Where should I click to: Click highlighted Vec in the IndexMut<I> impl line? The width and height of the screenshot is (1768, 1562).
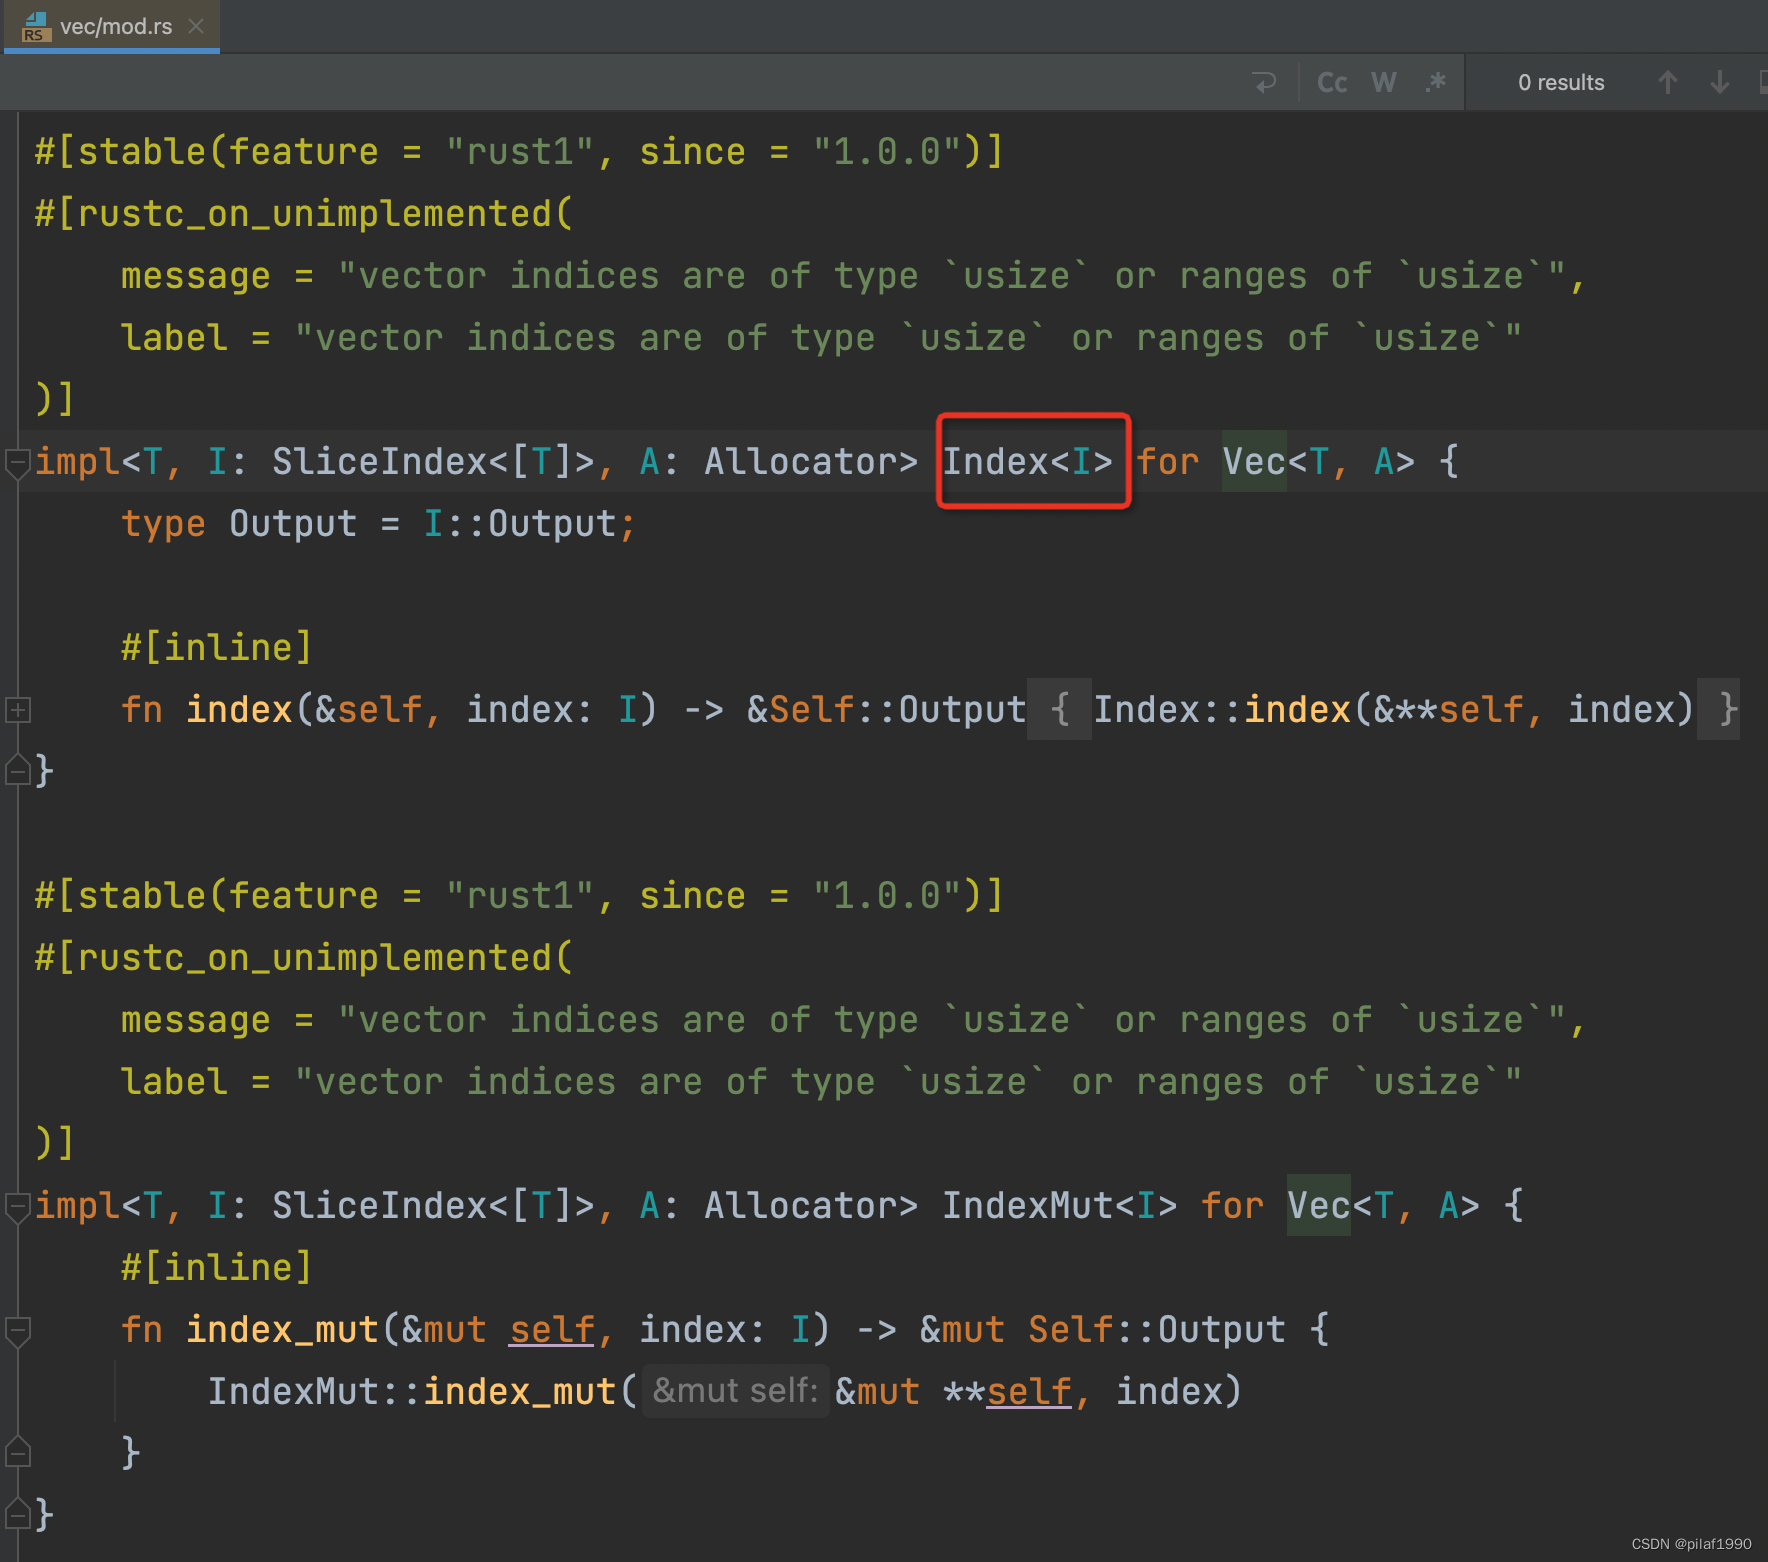tap(1319, 1206)
